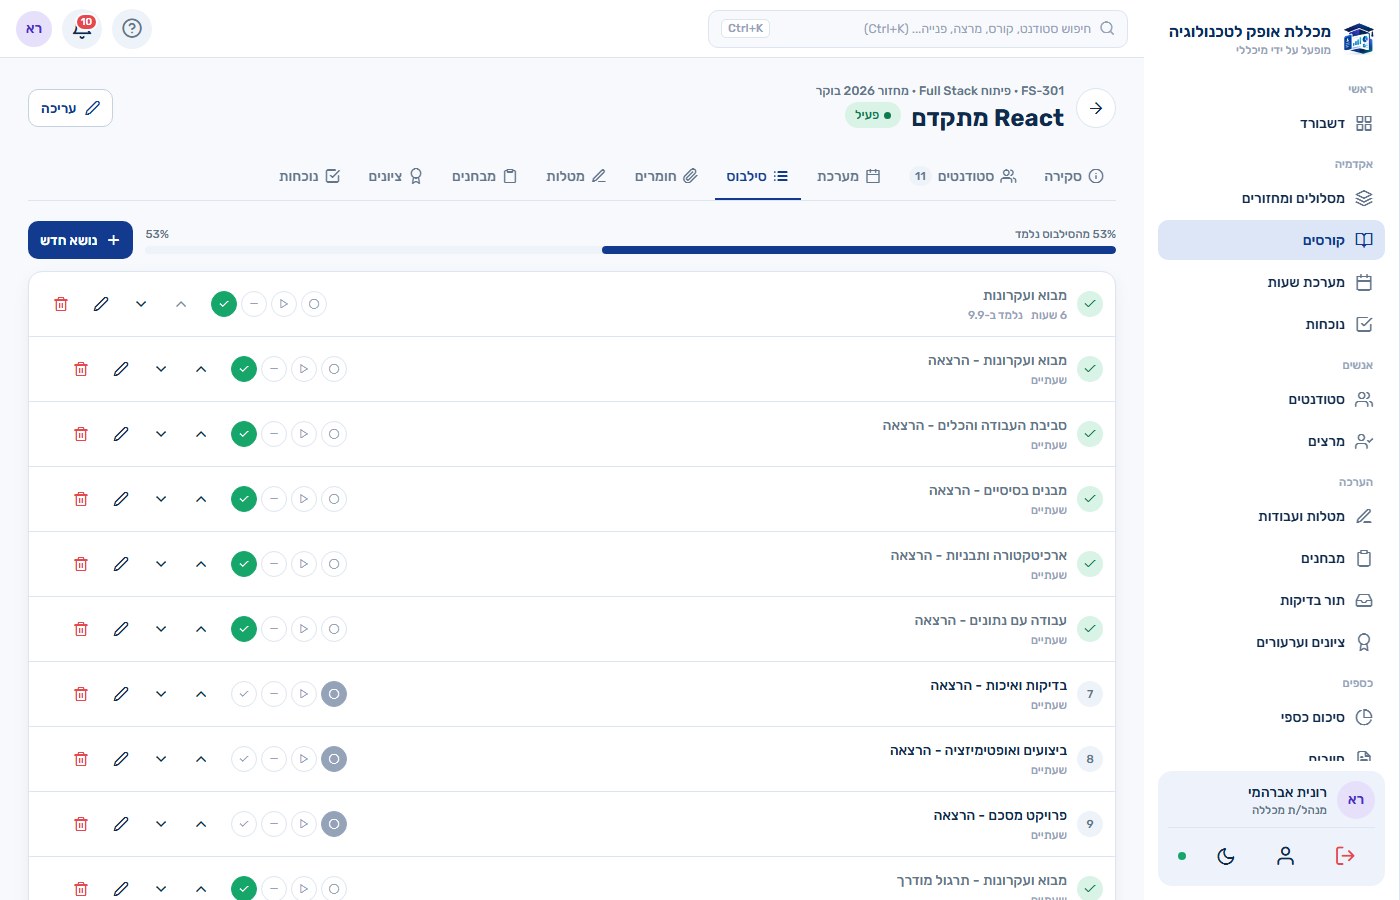Go back using the arrow beside the course title
The height and width of the screenshot is (900, 1400).
(x=1096, y=108)
